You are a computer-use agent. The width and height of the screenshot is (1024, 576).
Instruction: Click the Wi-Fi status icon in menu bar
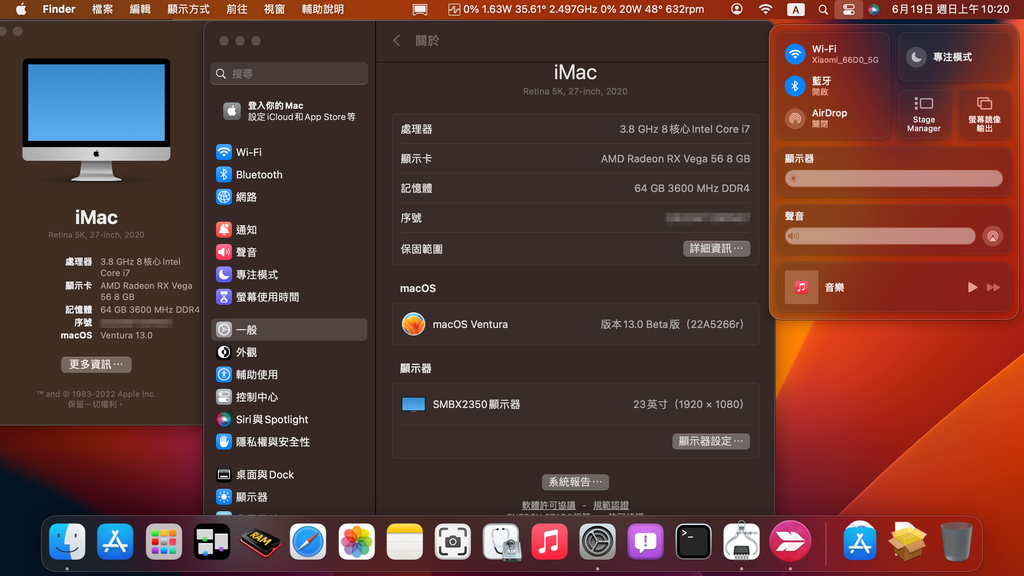click(765, 9)
